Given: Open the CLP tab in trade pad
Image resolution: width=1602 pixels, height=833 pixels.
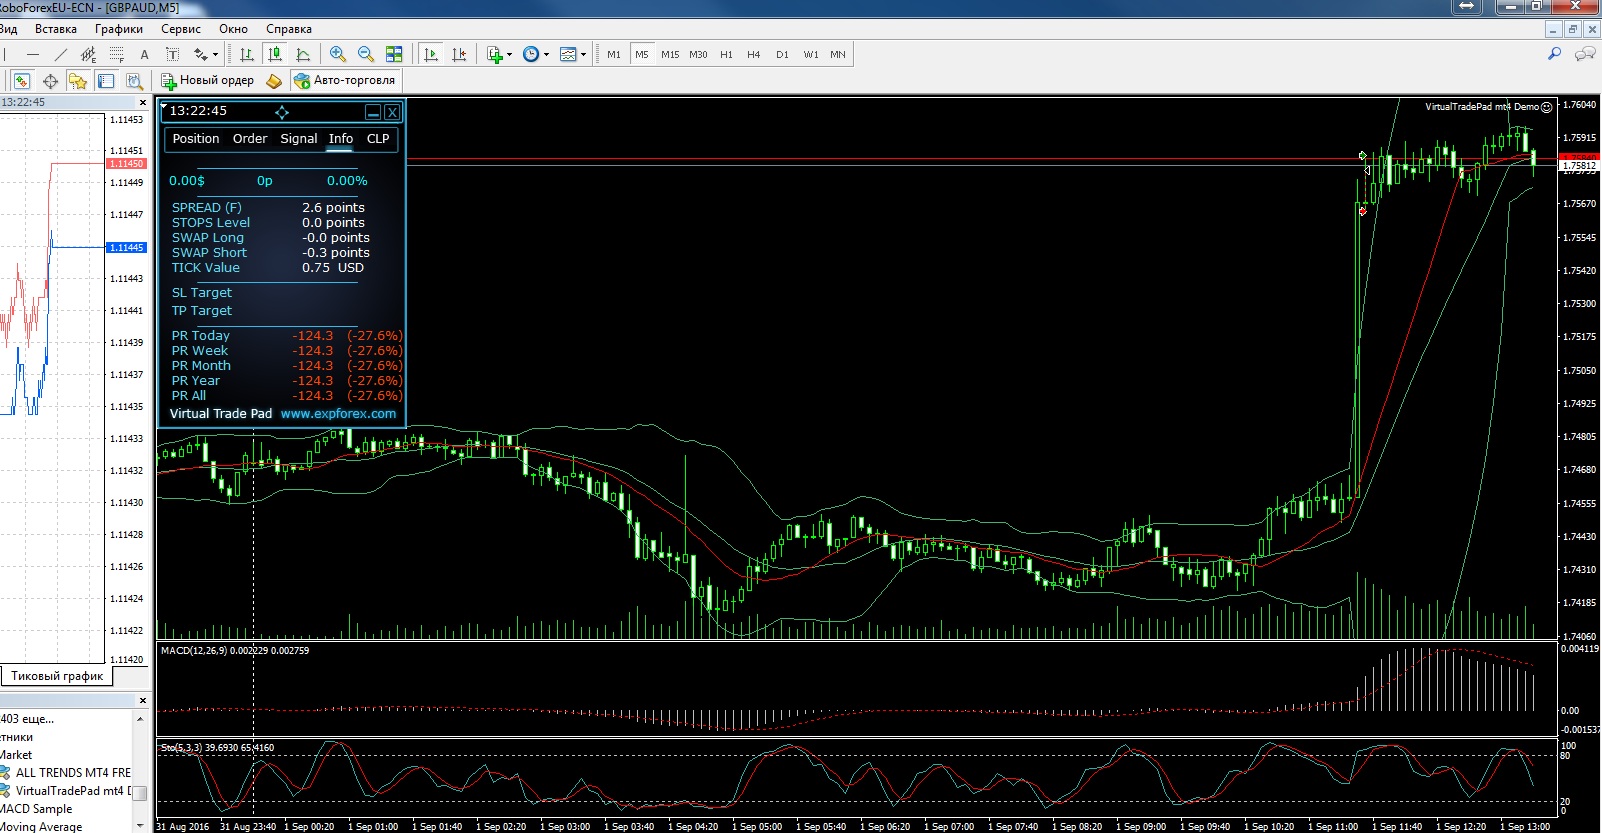Looking at the screenshot, I should pos(378,139).
